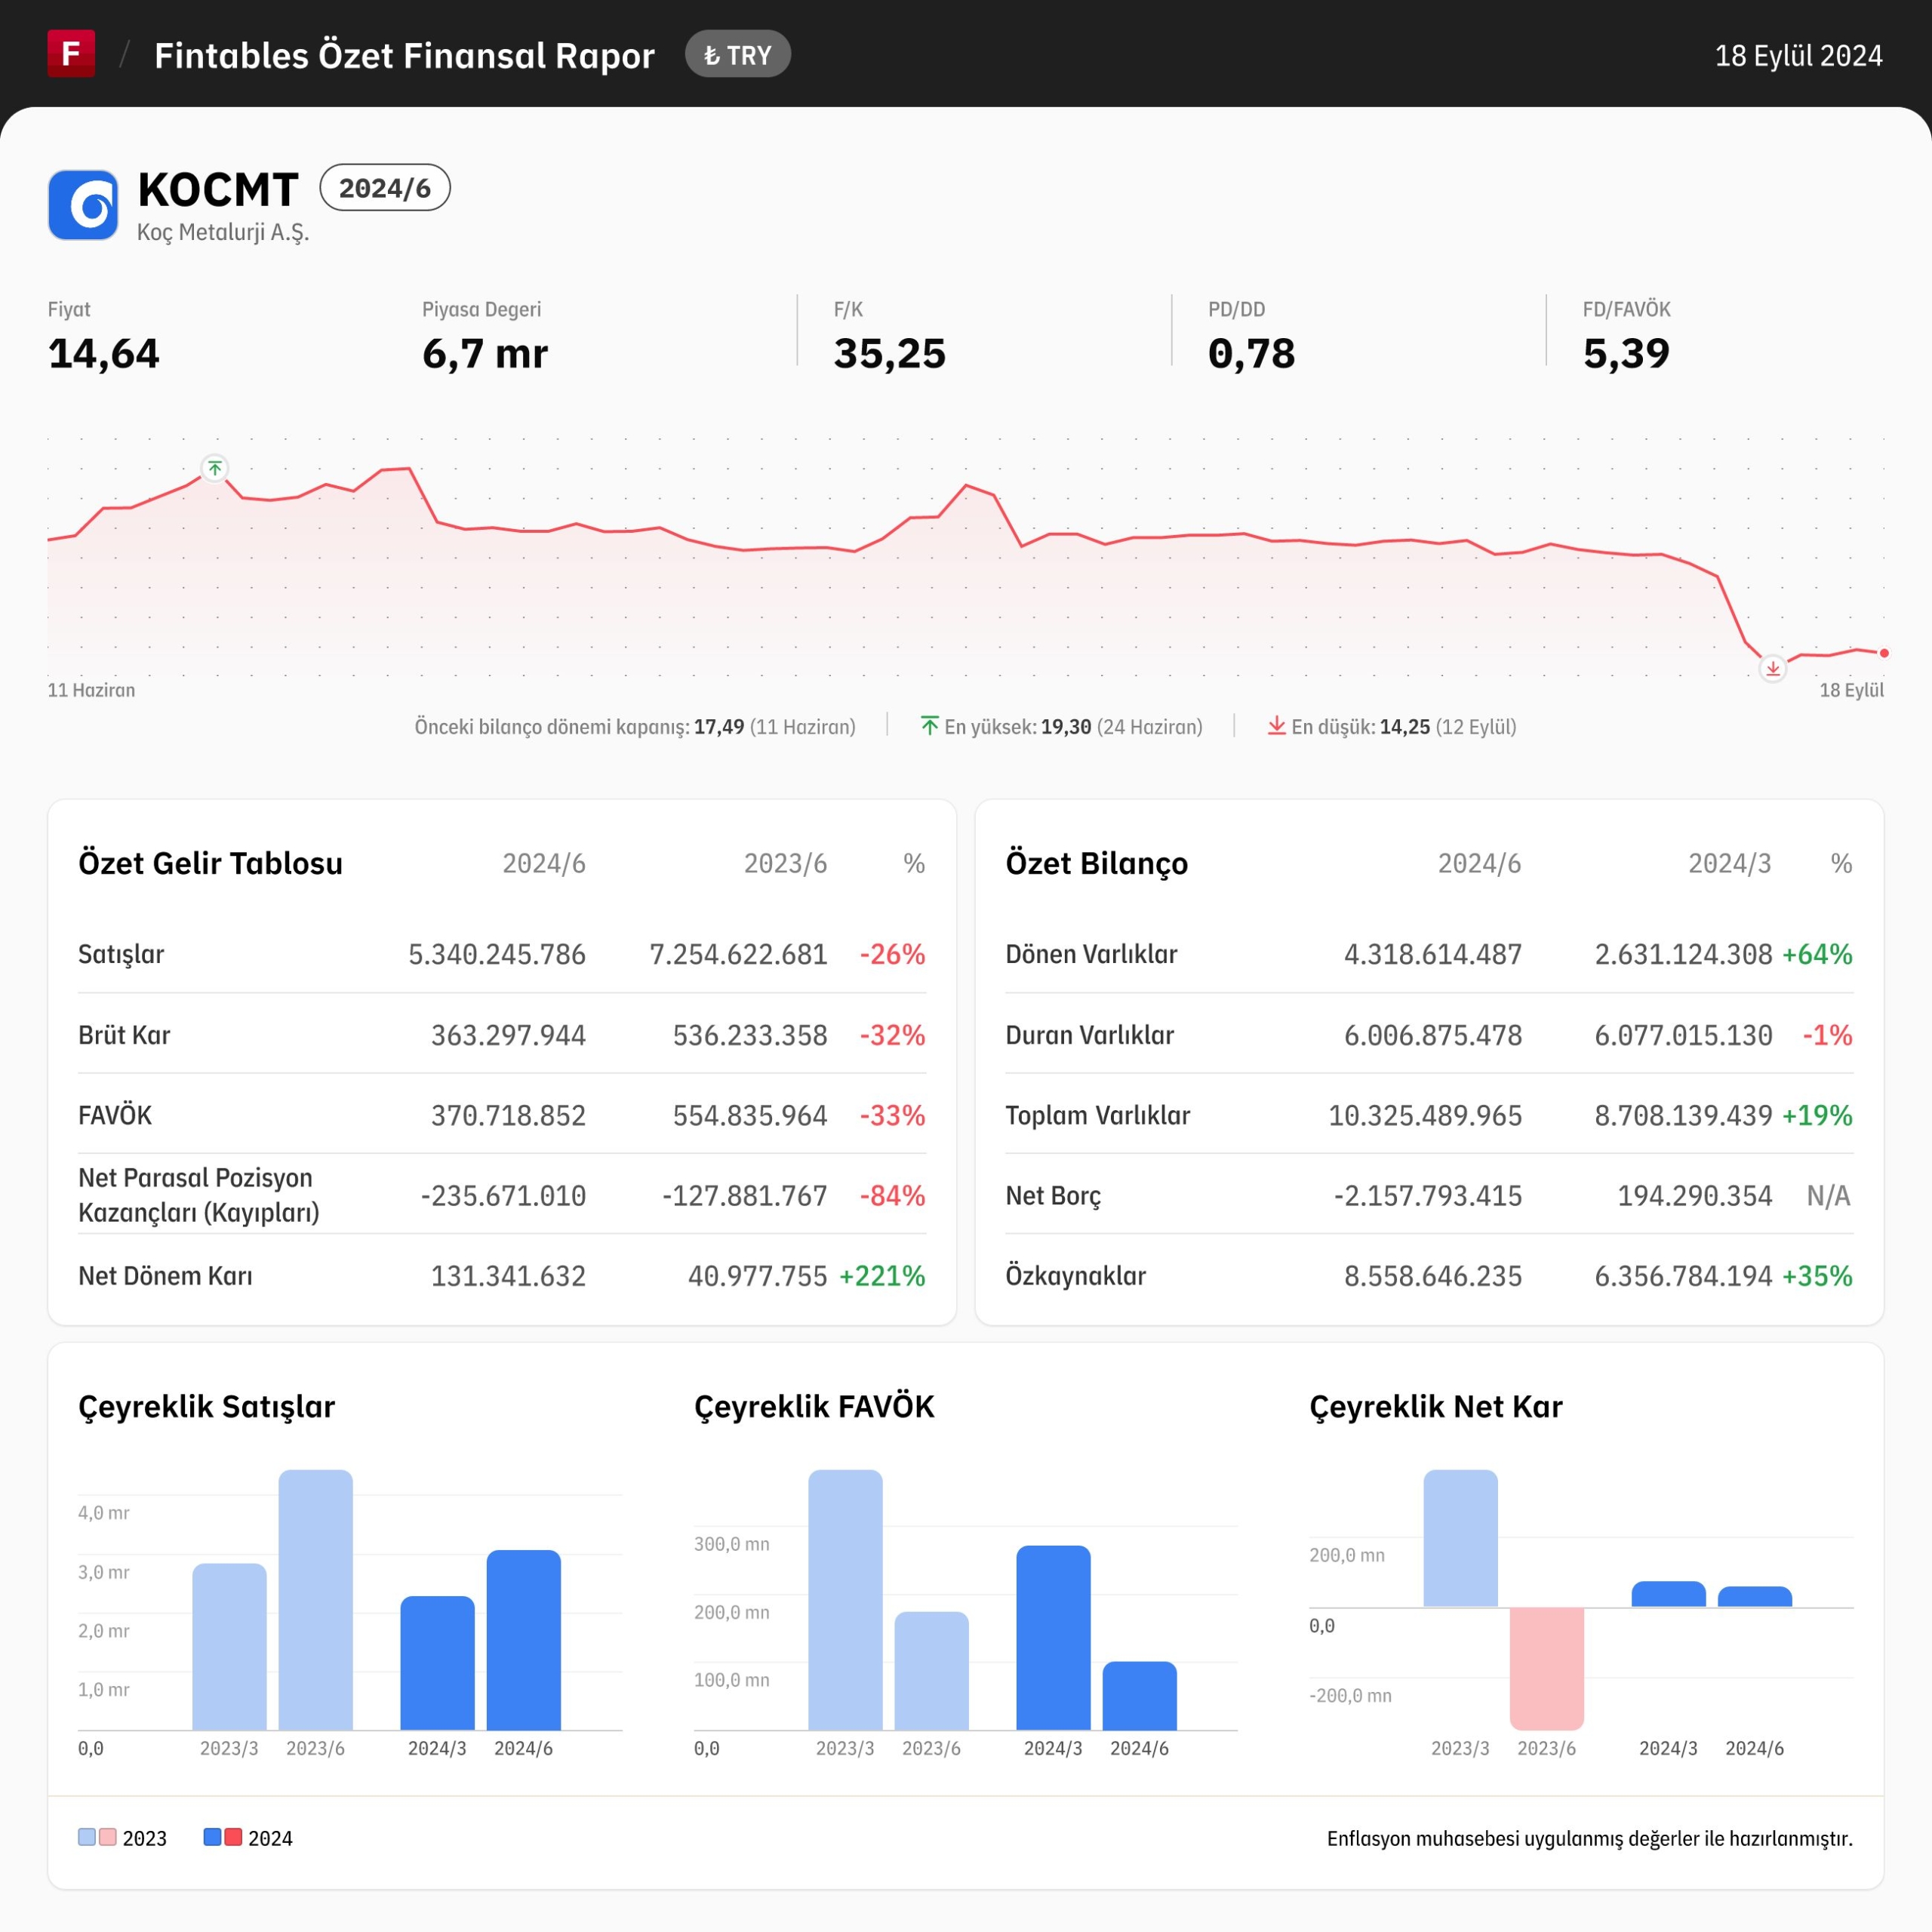Click Satışlar 2024/6 value 5.340.245.786

(497, 954)
